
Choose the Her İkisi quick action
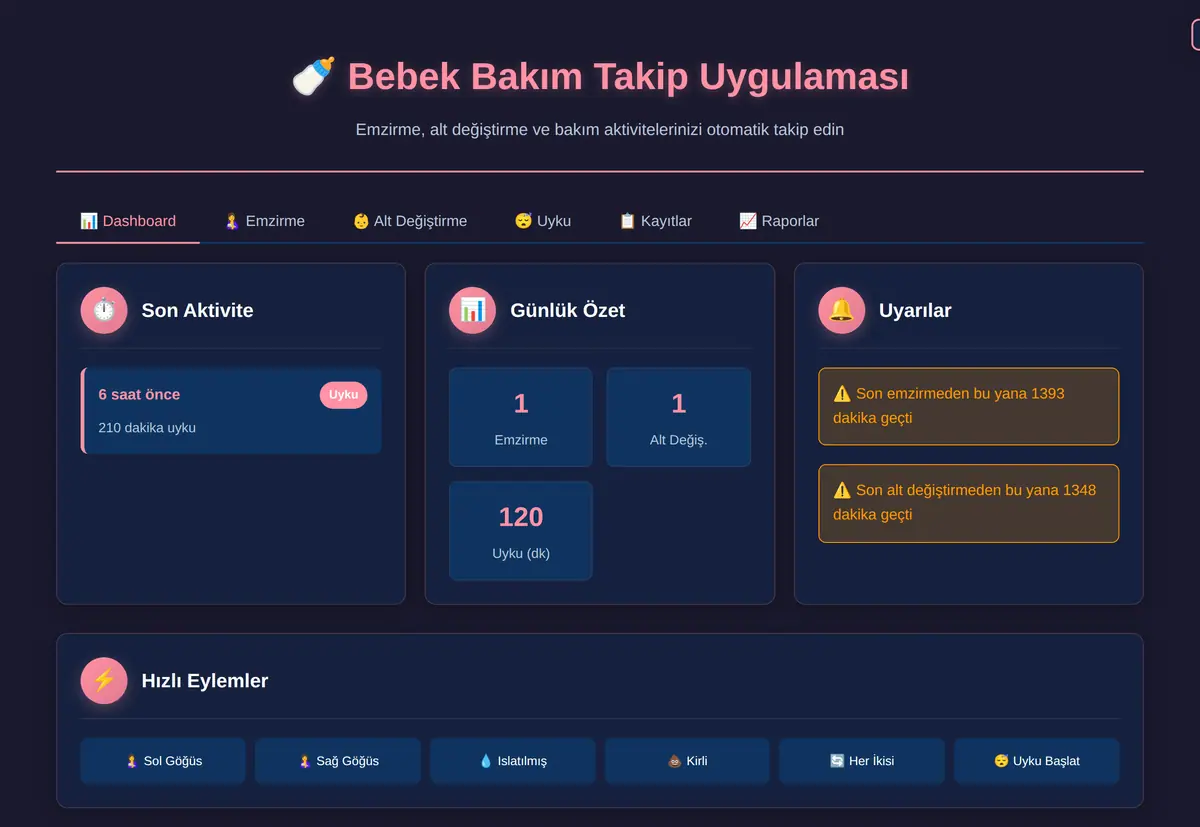pyautogui.click(x=862, y=761)
